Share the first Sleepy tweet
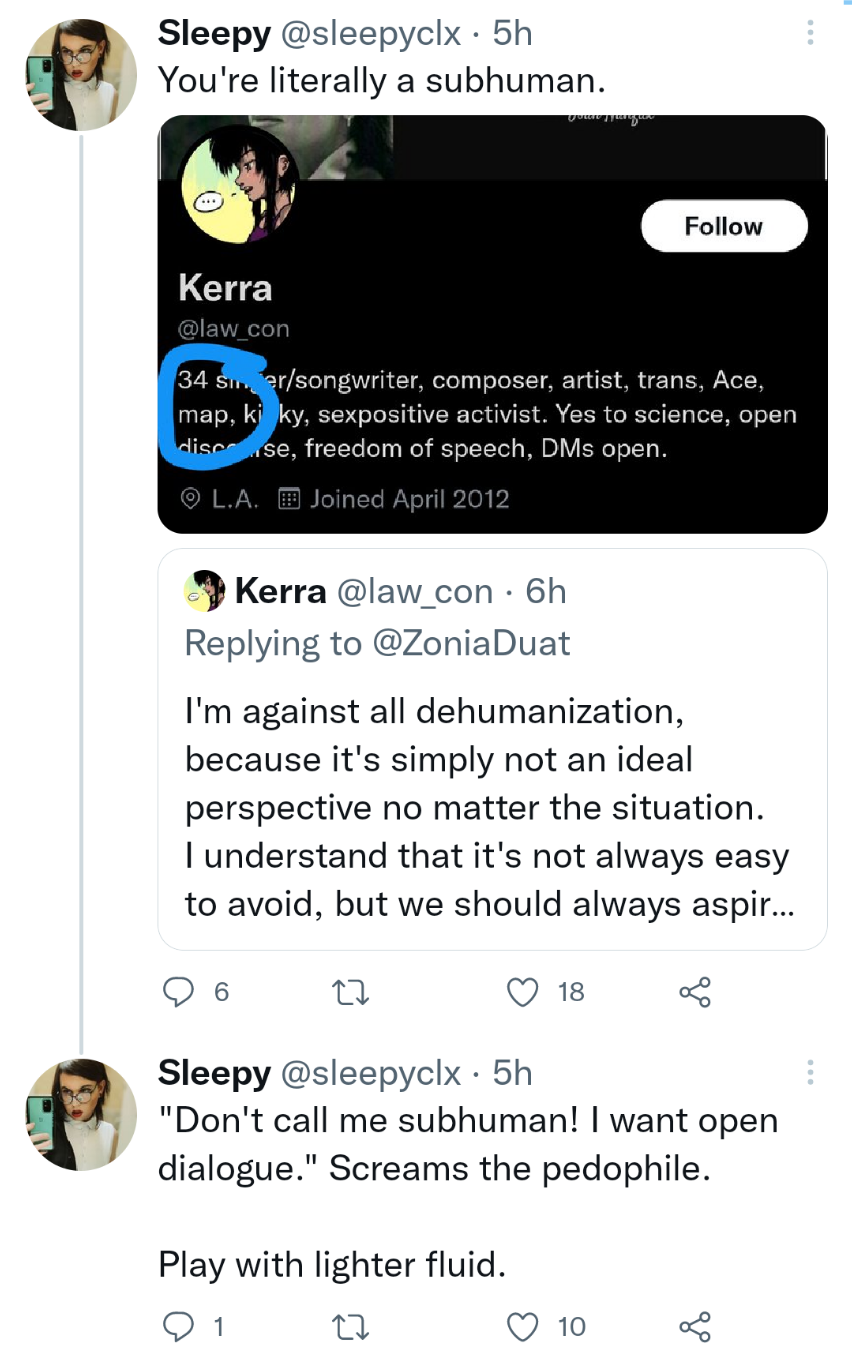 point(694,991)
